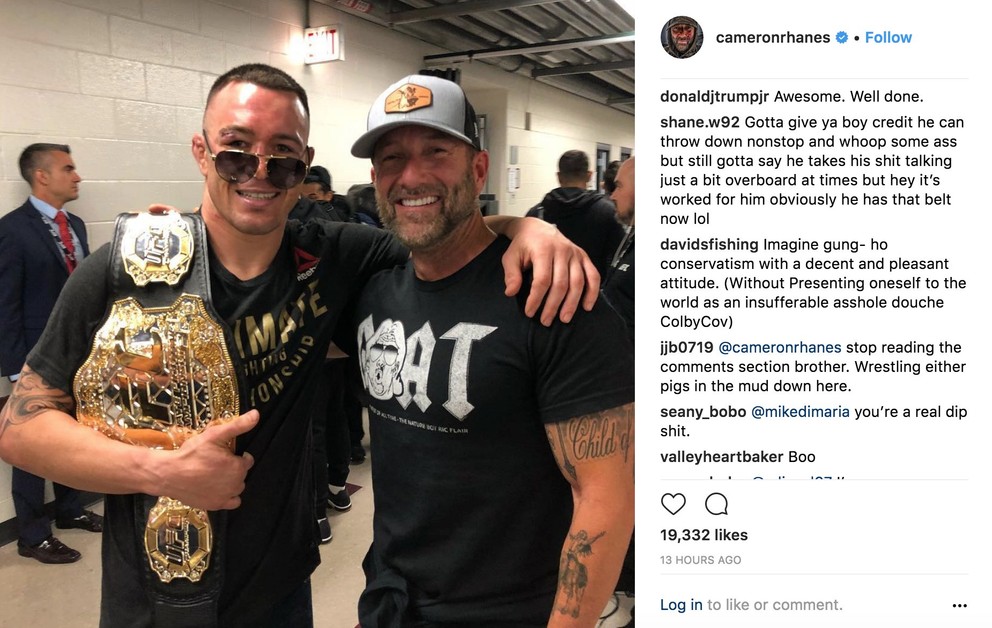Screen dimensions: 992x628
Task: Follow the cameronrhanes account
Action: tap(888, 37)
